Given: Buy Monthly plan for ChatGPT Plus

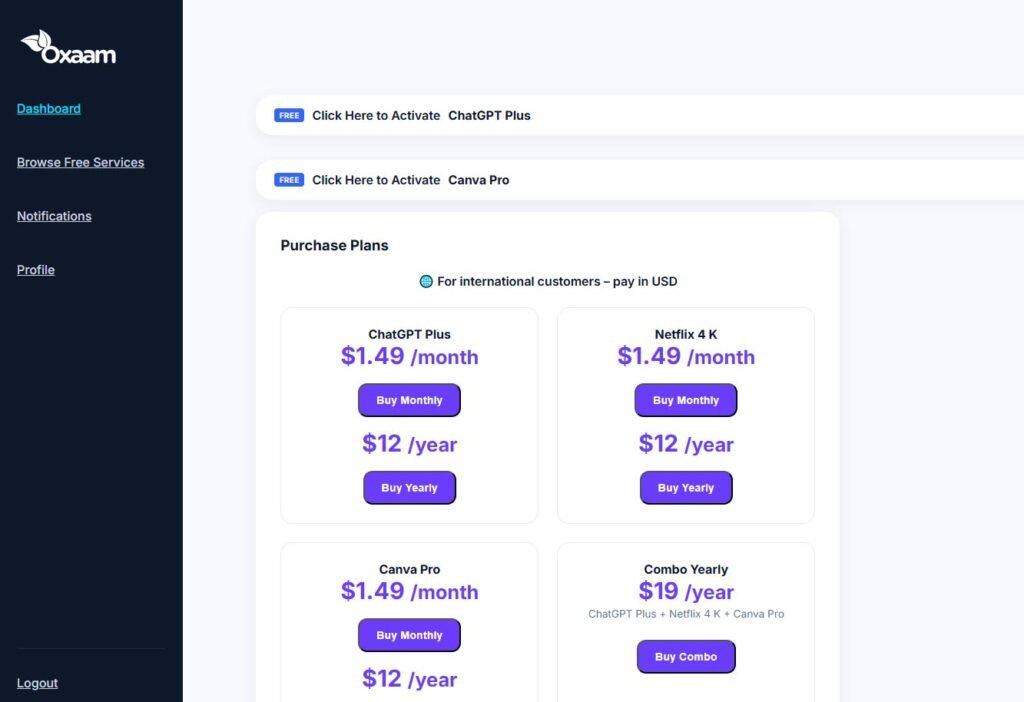Looking at the screenshot, I should (409, 400).
